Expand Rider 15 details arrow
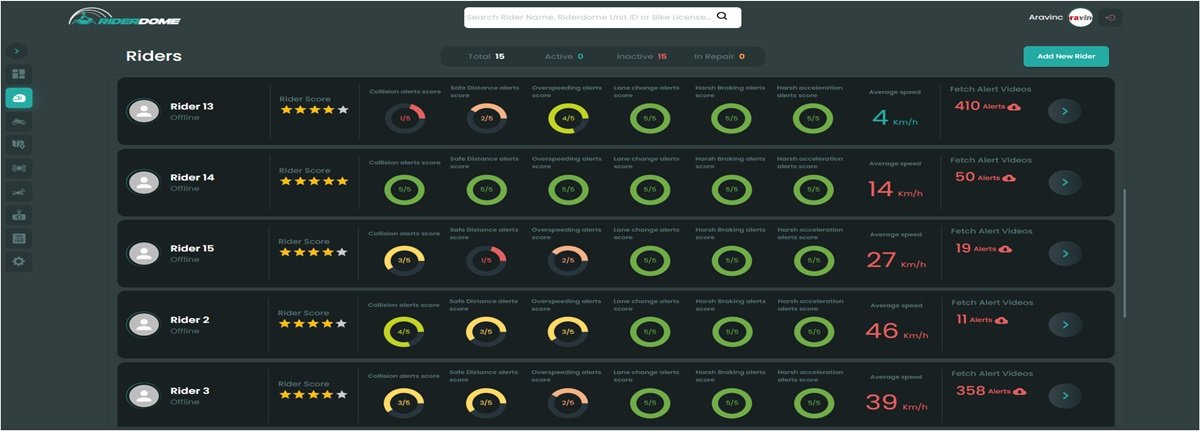Viewport: 1200px width, 431px height. point(1064,254)
